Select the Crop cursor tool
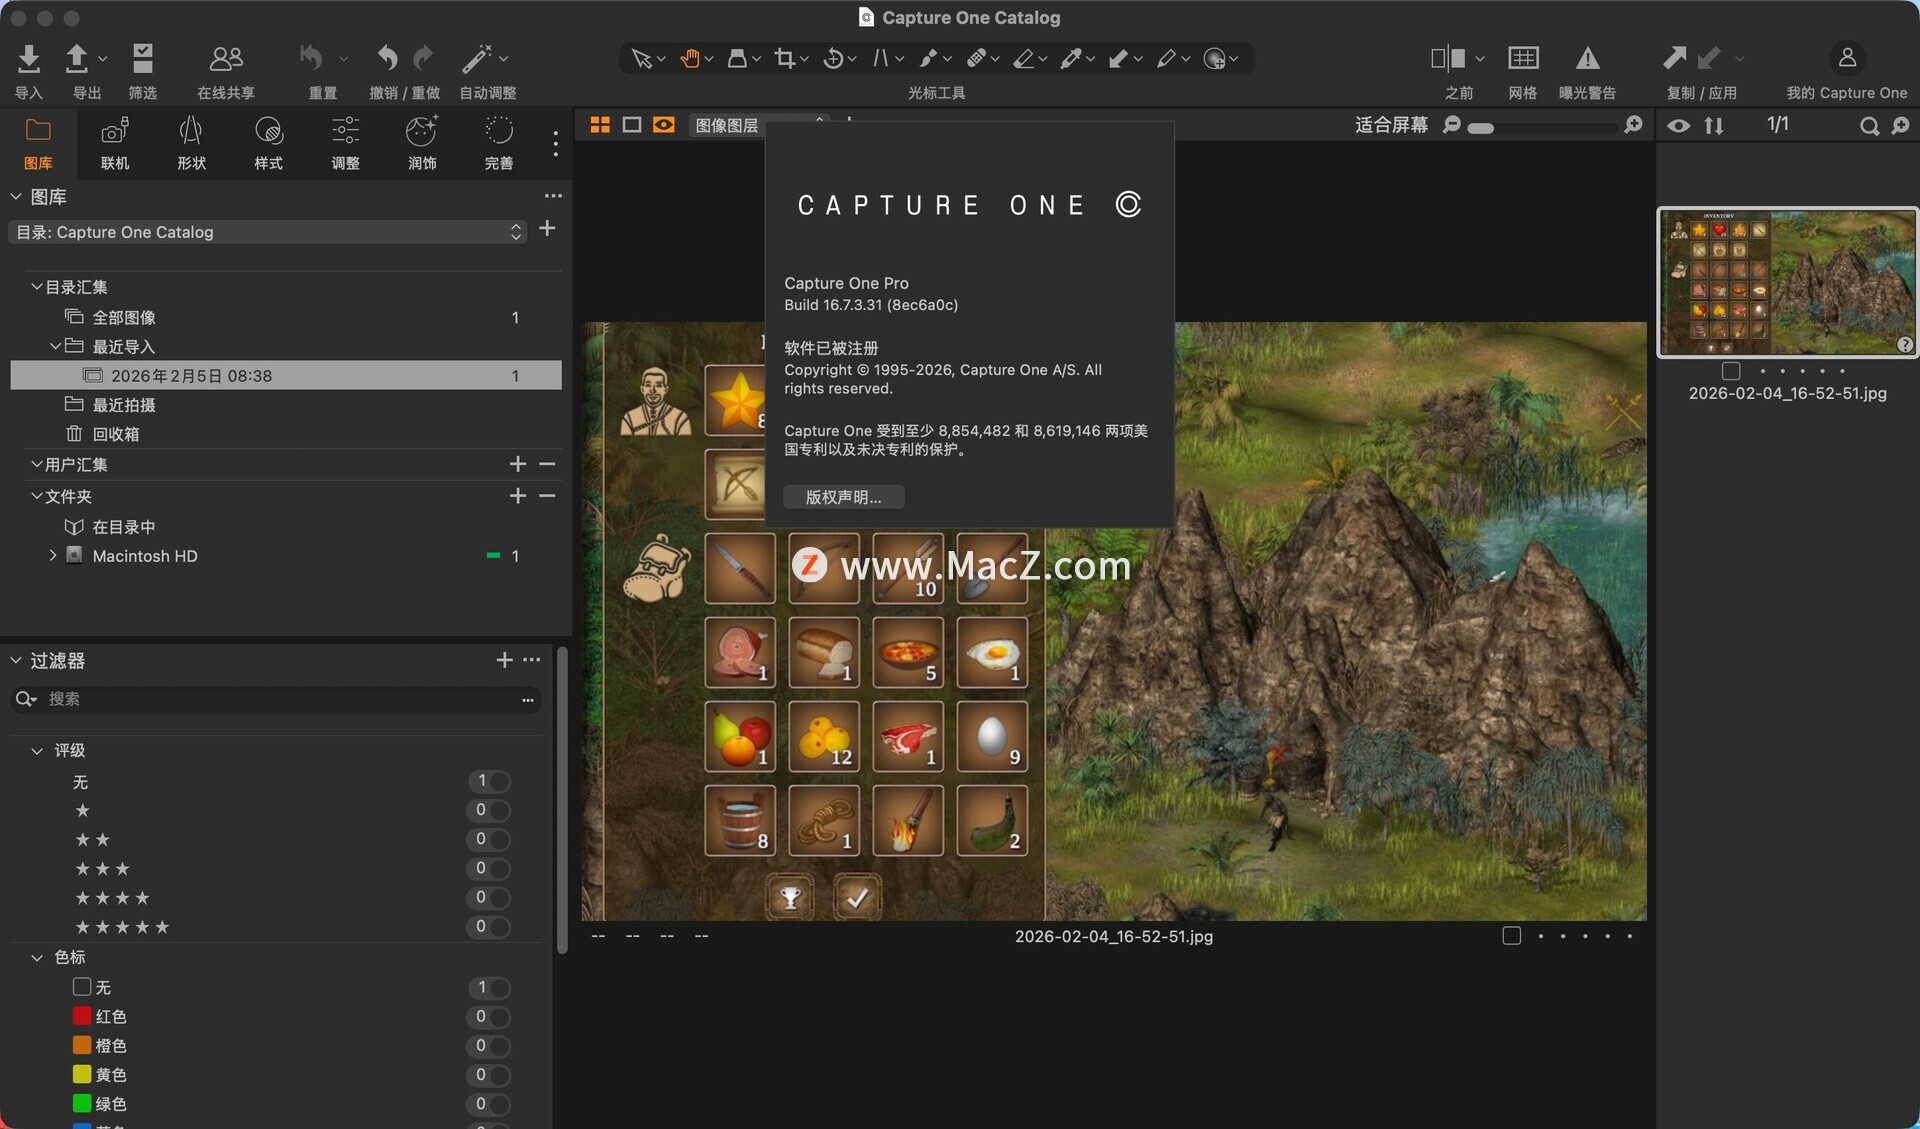Viewport: 1920px width, 1129px height. coord(785,59)
